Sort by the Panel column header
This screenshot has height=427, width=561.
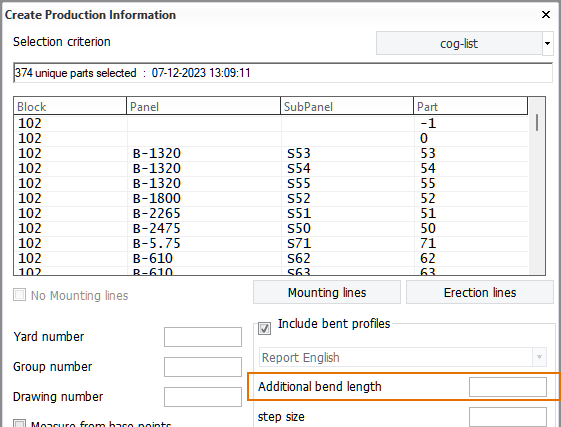[203, 106]
